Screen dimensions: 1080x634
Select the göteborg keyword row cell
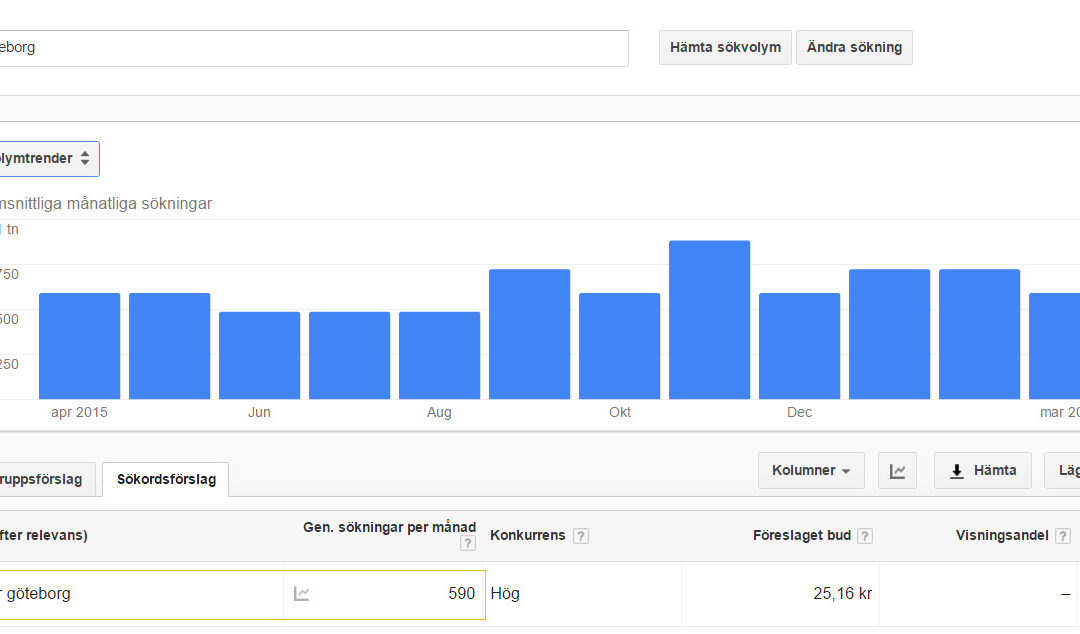click(140, 594)
